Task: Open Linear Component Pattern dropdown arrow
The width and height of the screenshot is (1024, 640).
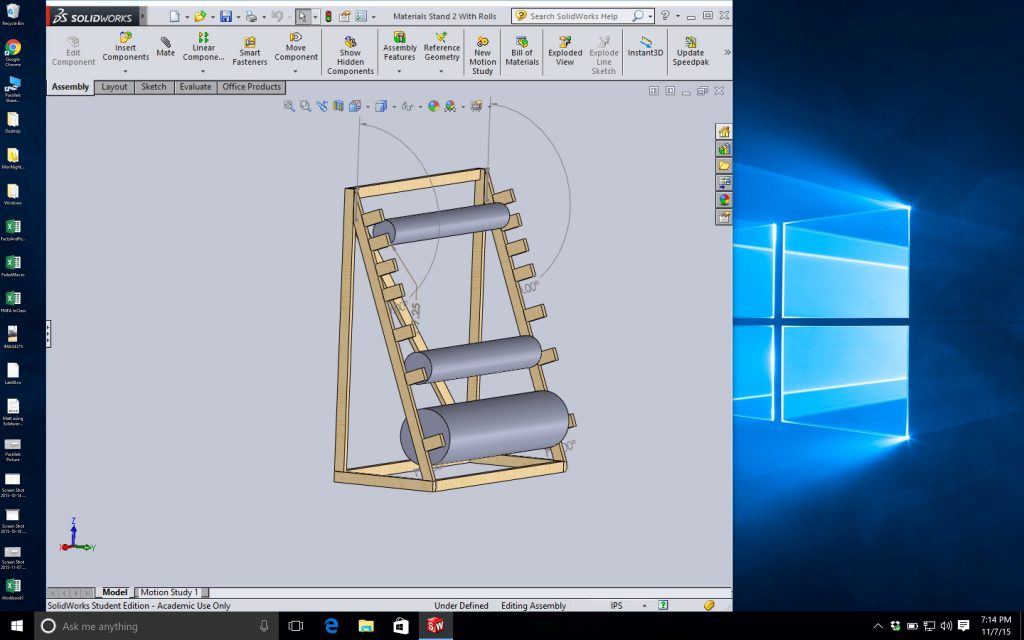Action: point(203,72)
